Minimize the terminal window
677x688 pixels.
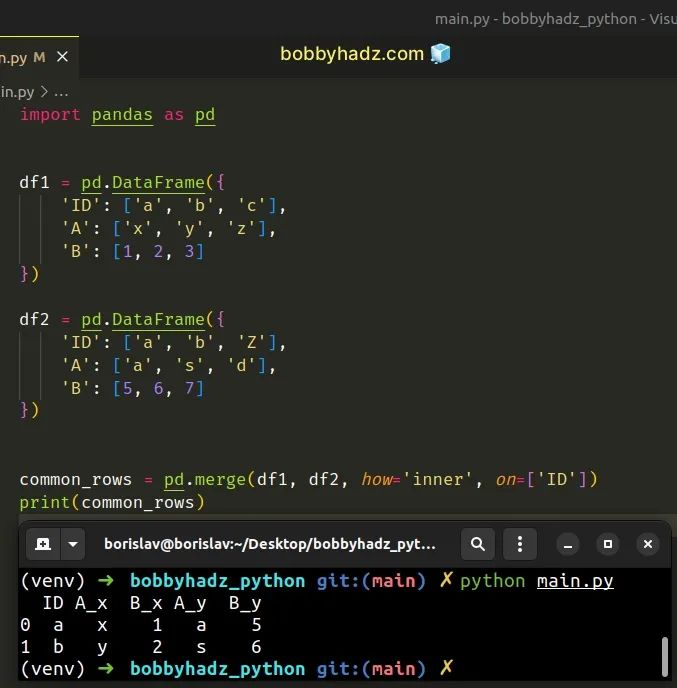568,545
